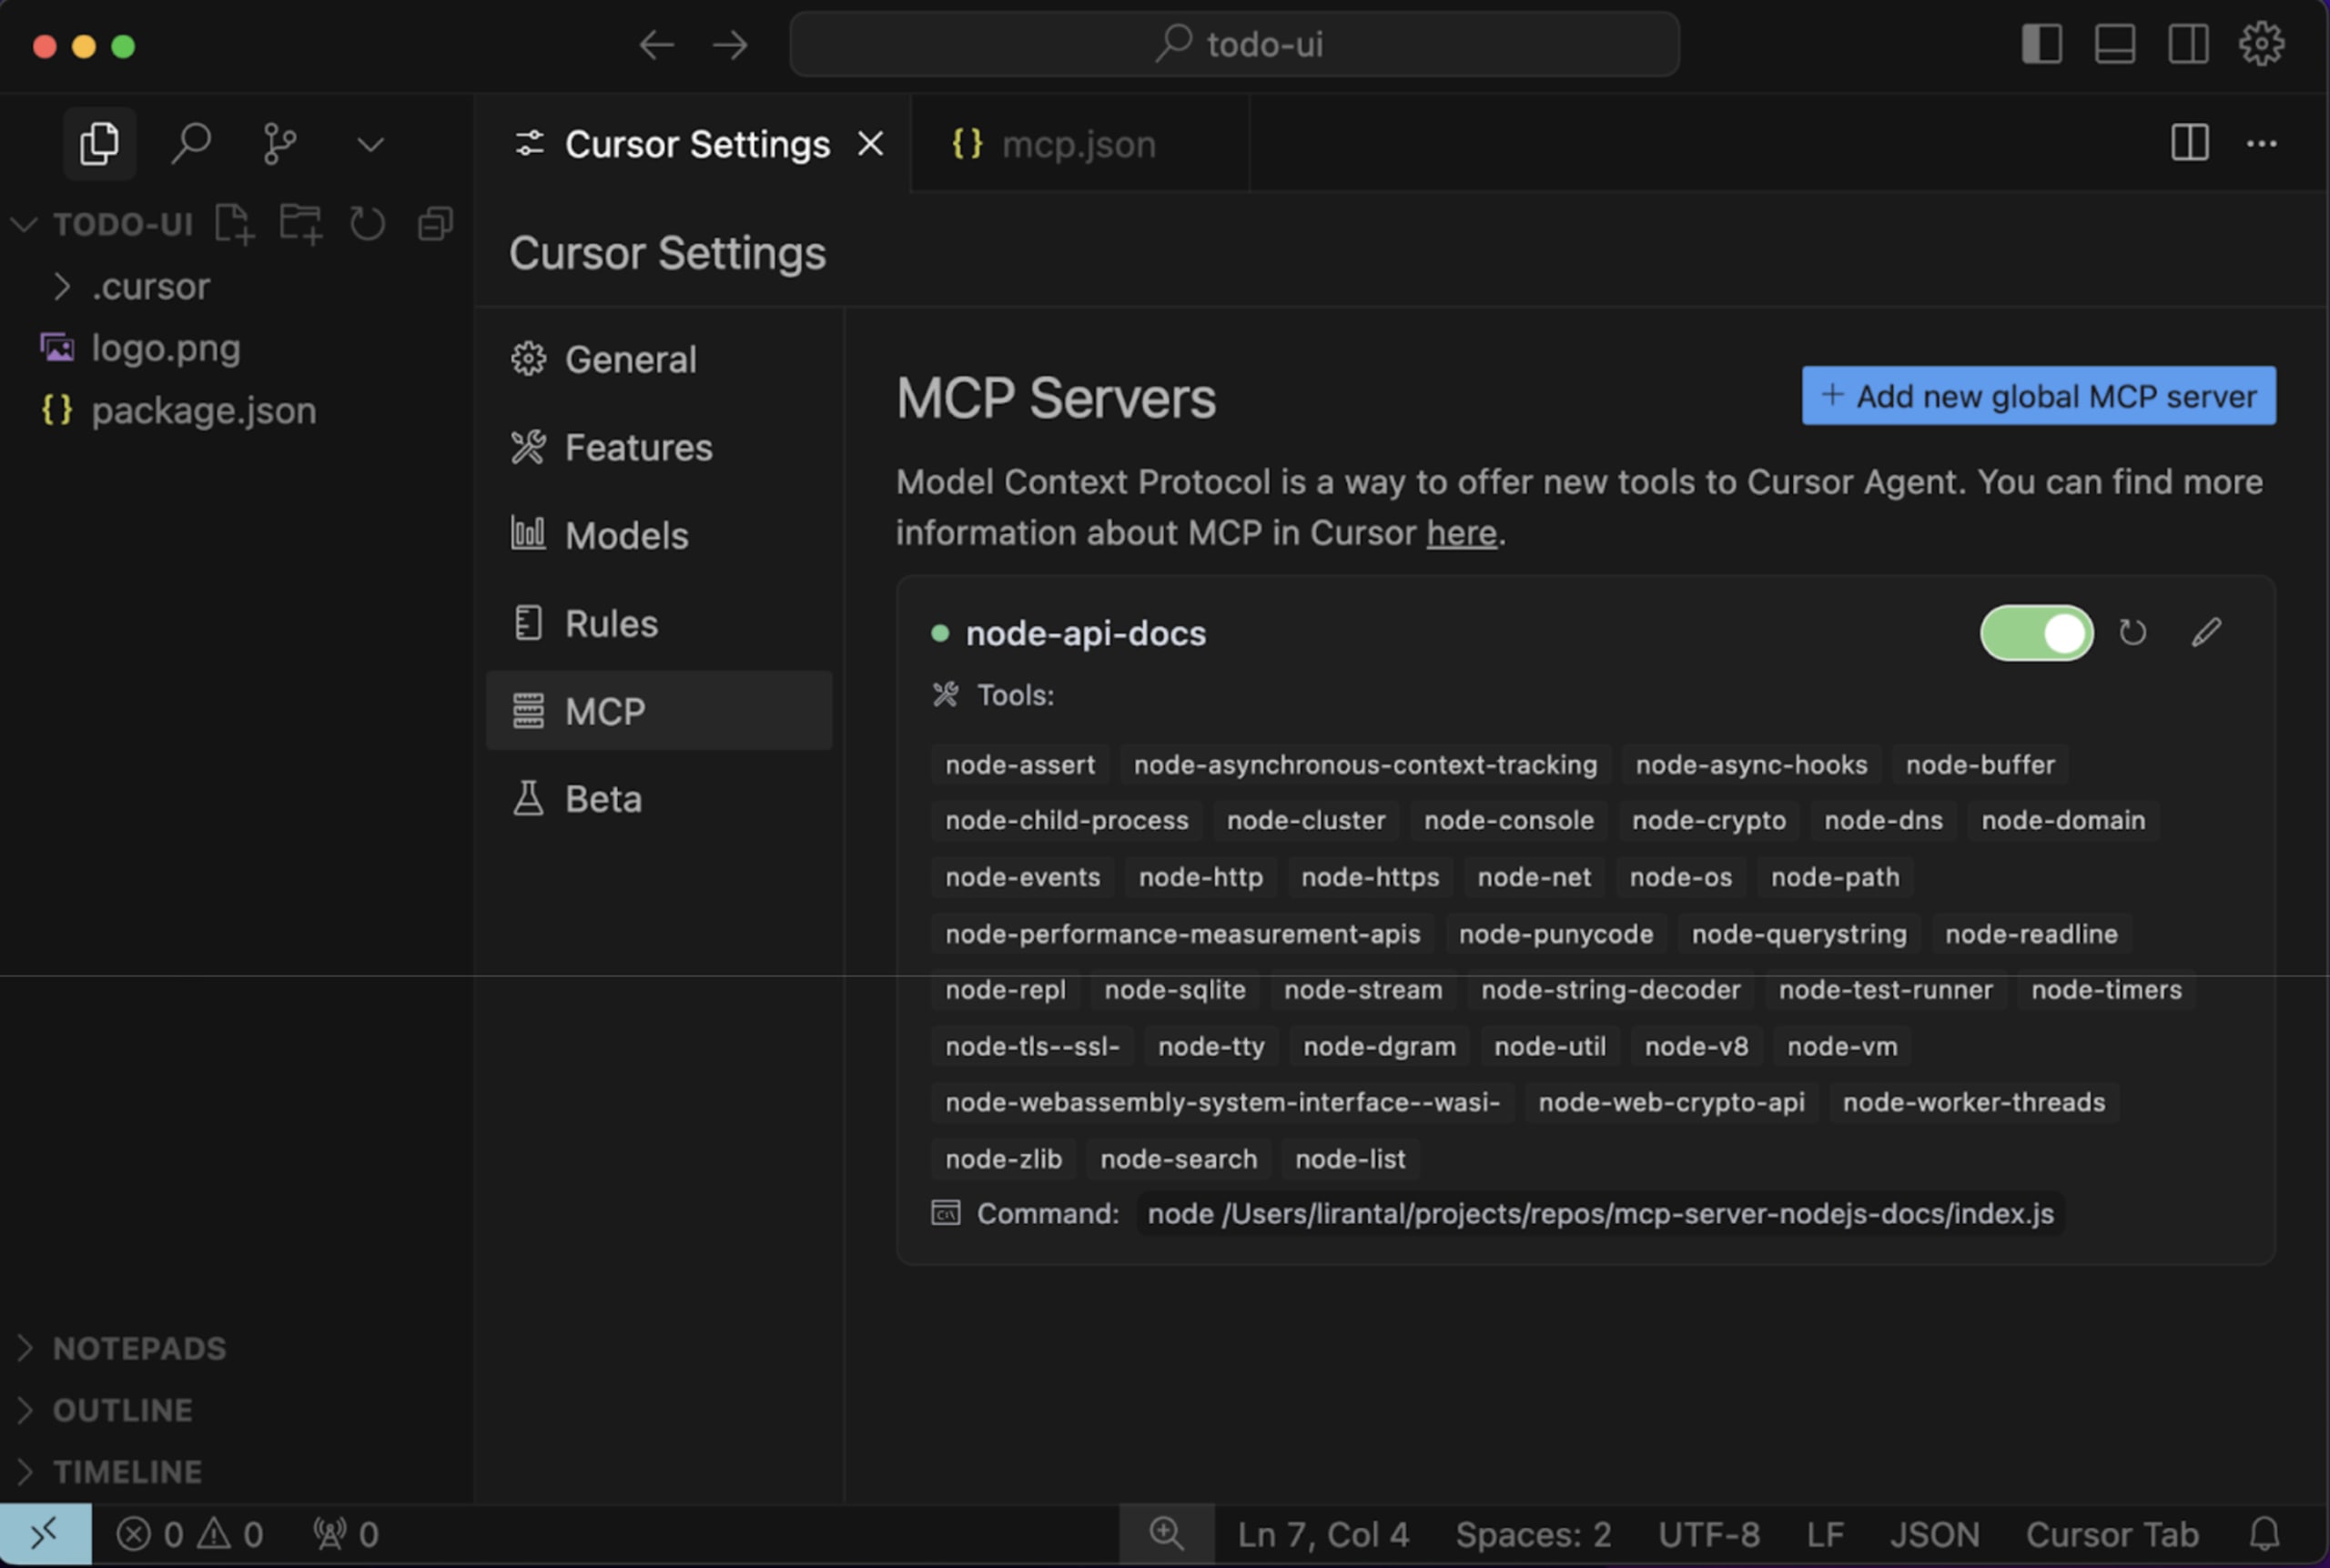Click the node-readline tool chip
Viewport: 2330px width, 1568px height.
2031,934
